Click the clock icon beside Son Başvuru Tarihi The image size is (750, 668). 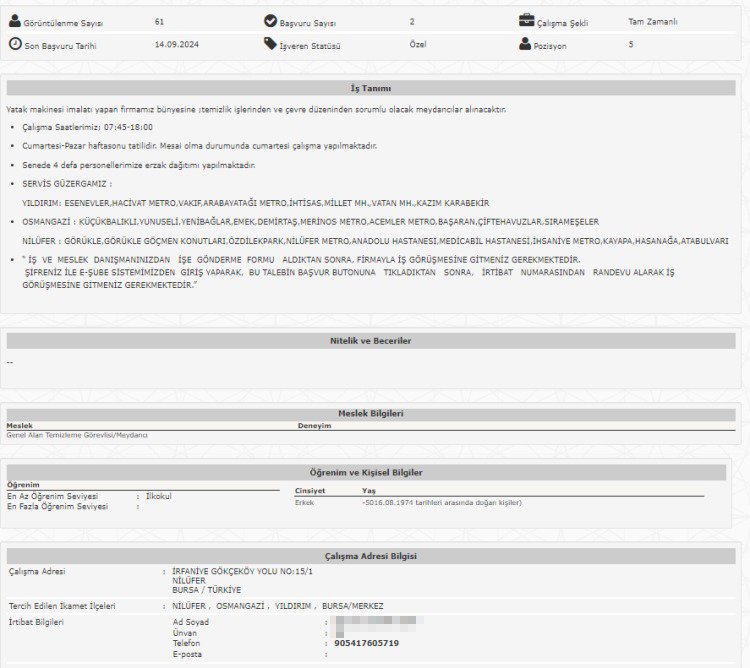(x=14, y=45)
